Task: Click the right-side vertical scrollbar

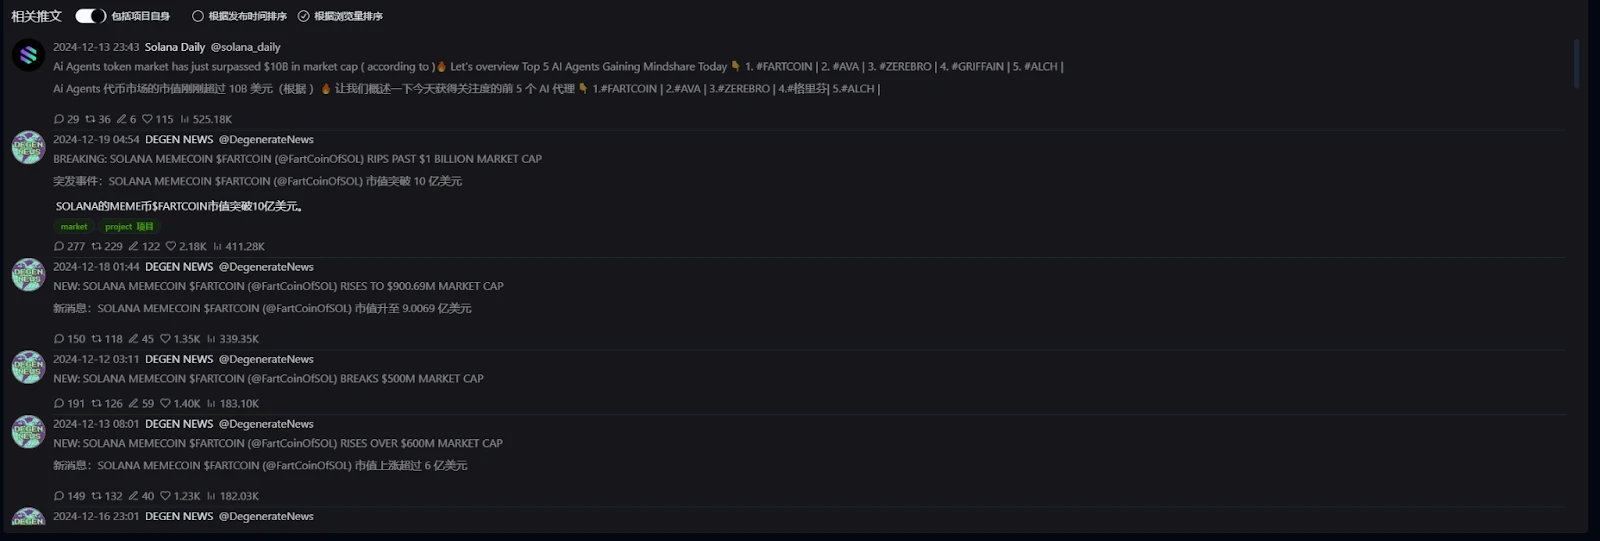Action: 1577,64
